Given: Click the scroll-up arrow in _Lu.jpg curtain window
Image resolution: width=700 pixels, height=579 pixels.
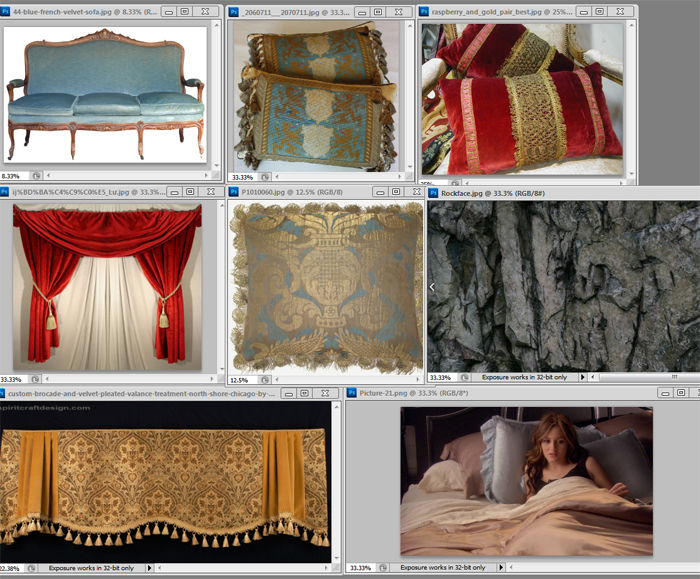Looking at the screenshot, I should [x=221, y=205].
